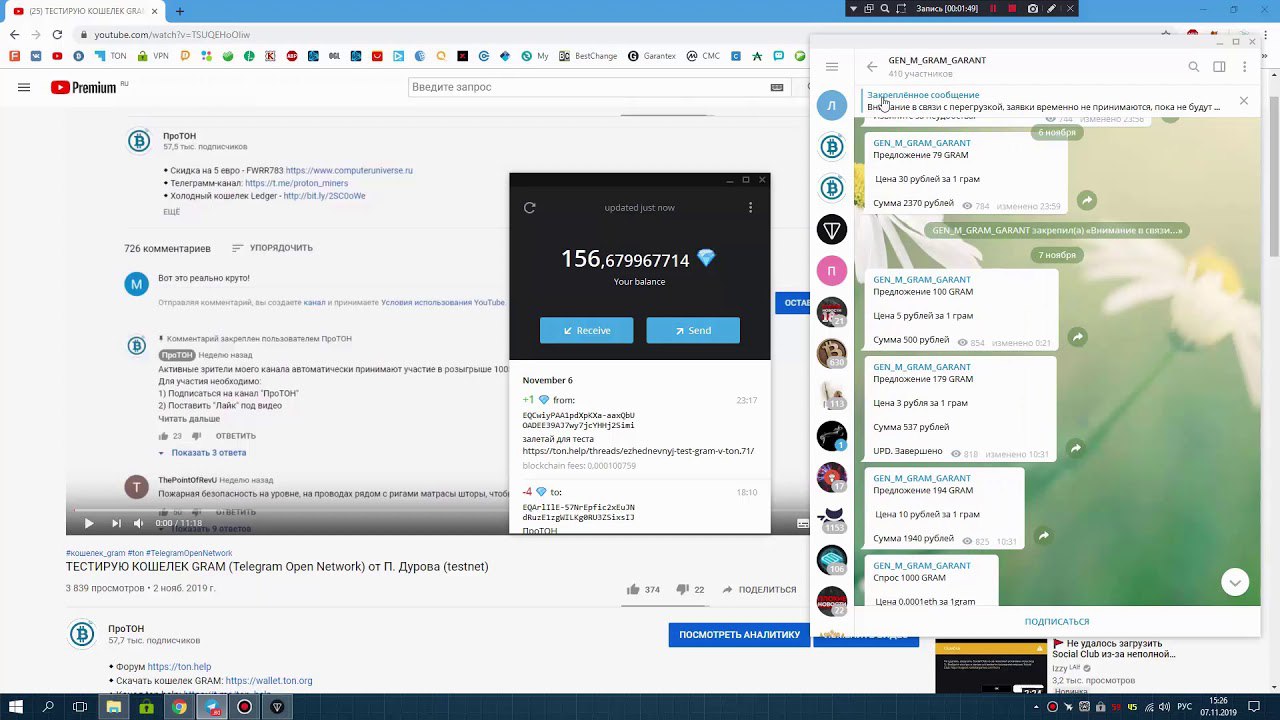Open the chat with the pink 'П' avatar
1280x720 pixels.
tap(832, 271)
